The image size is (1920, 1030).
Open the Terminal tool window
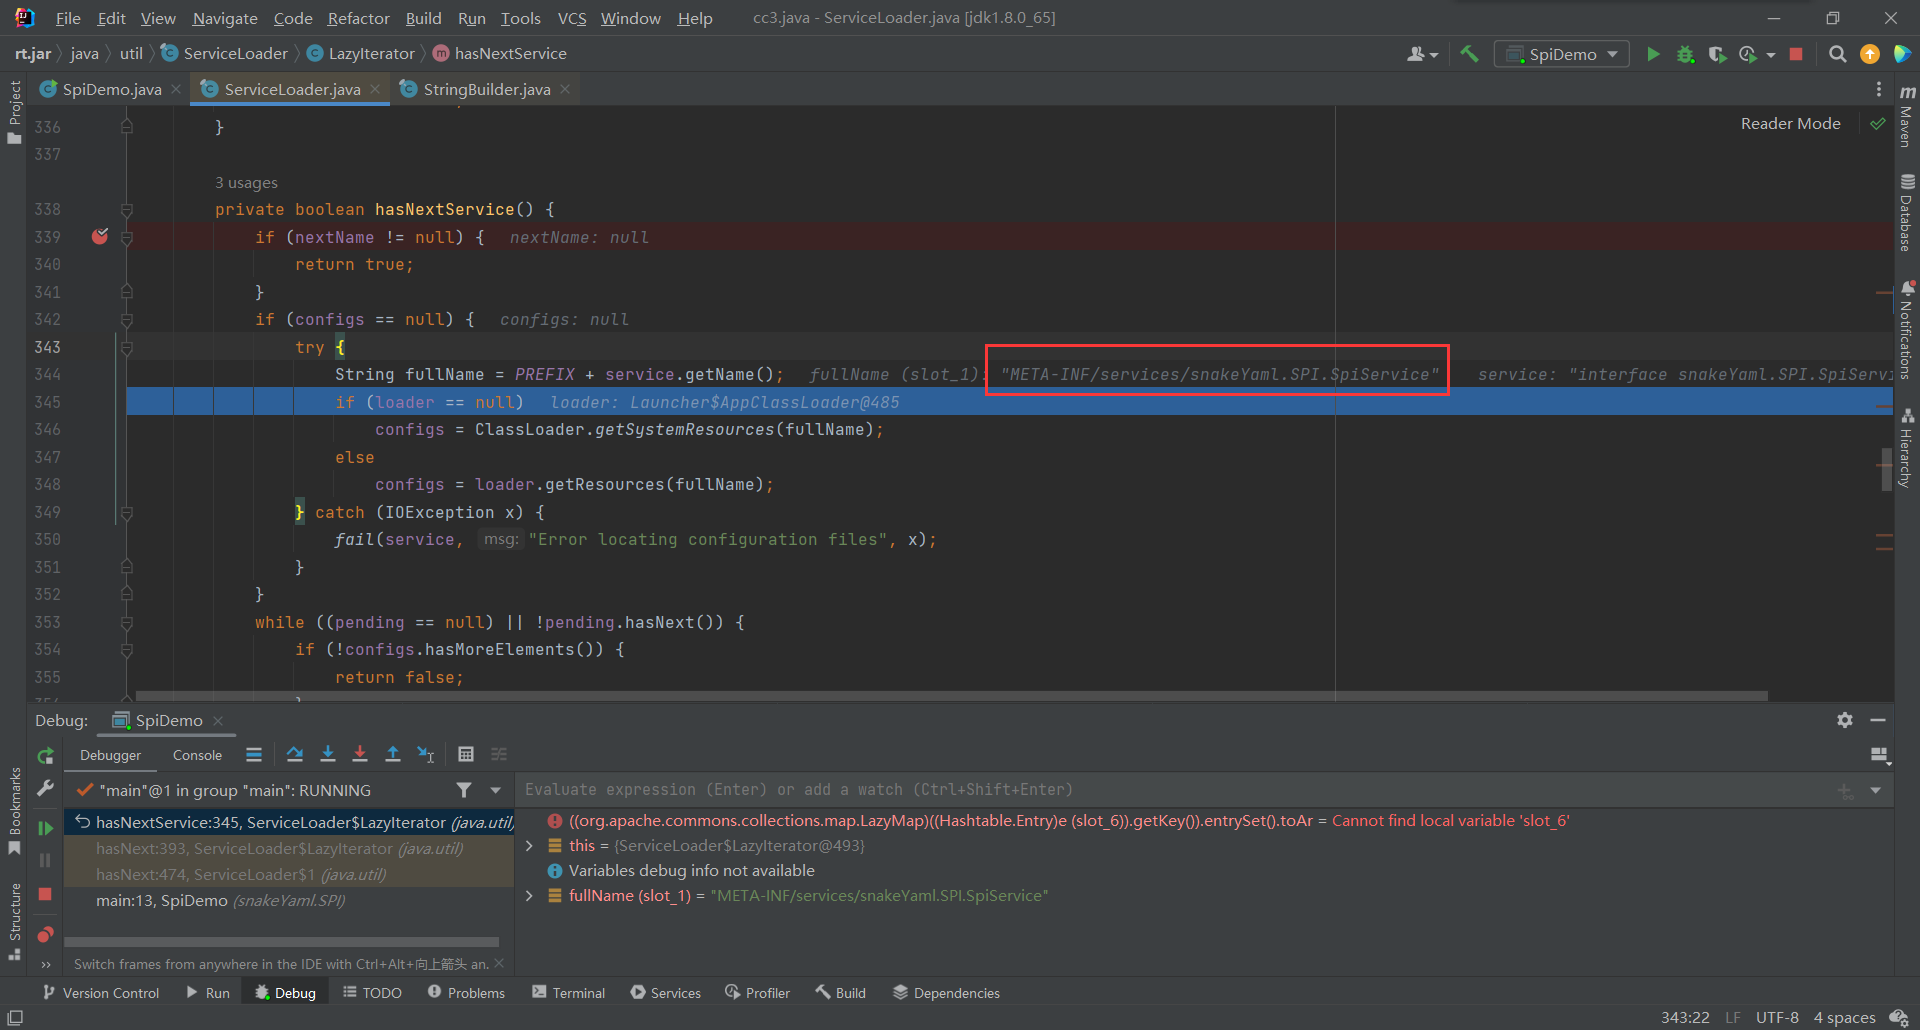click(568, 992)
